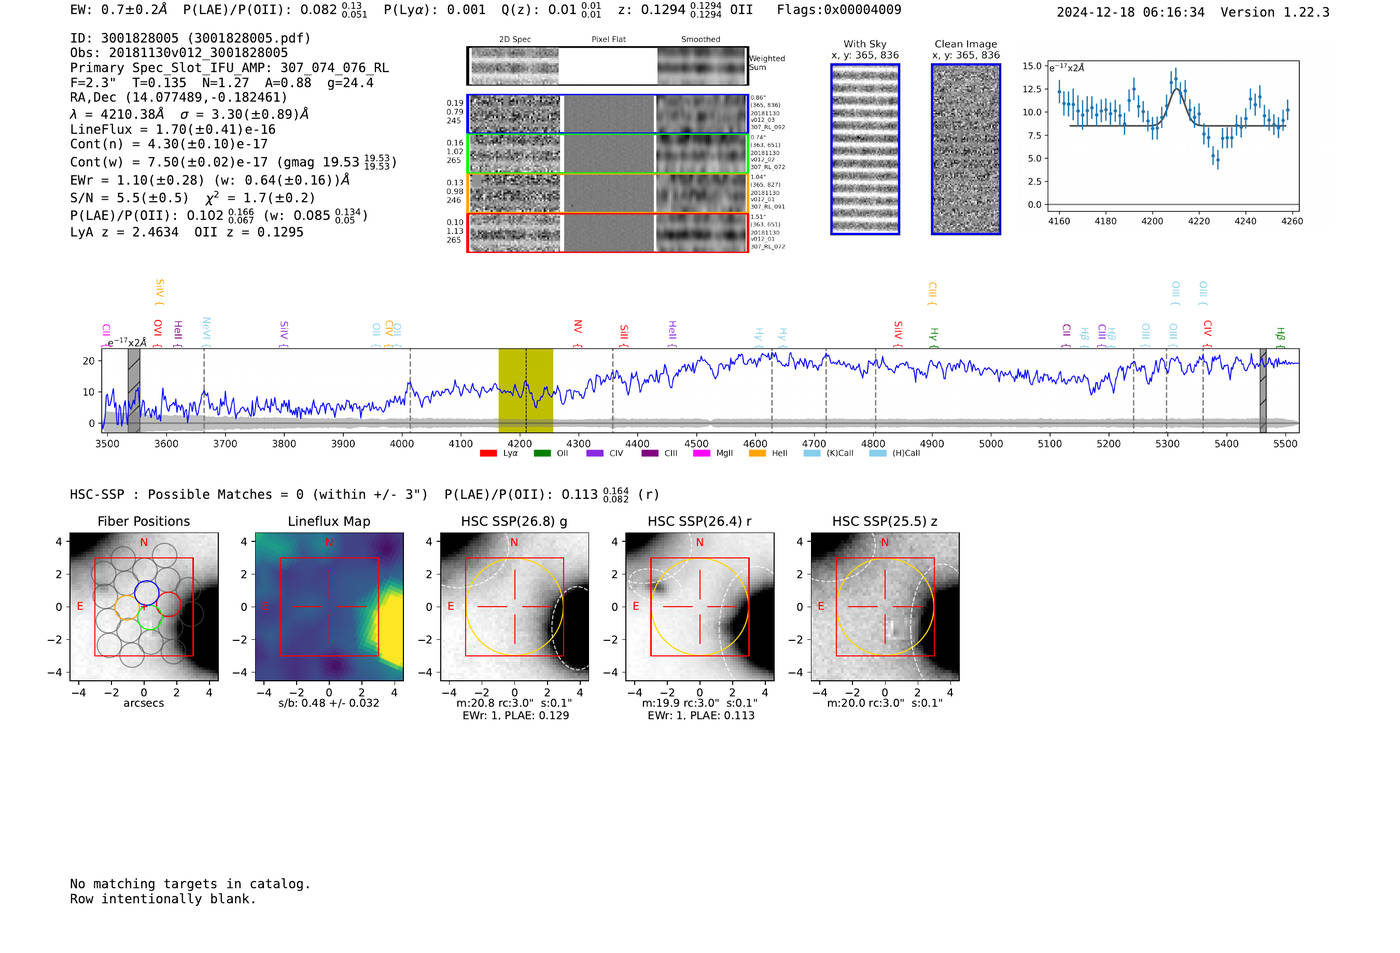The image size is (1400, 953).
Task: Click the red Lyα legend swatch
Action: (488, 453)
